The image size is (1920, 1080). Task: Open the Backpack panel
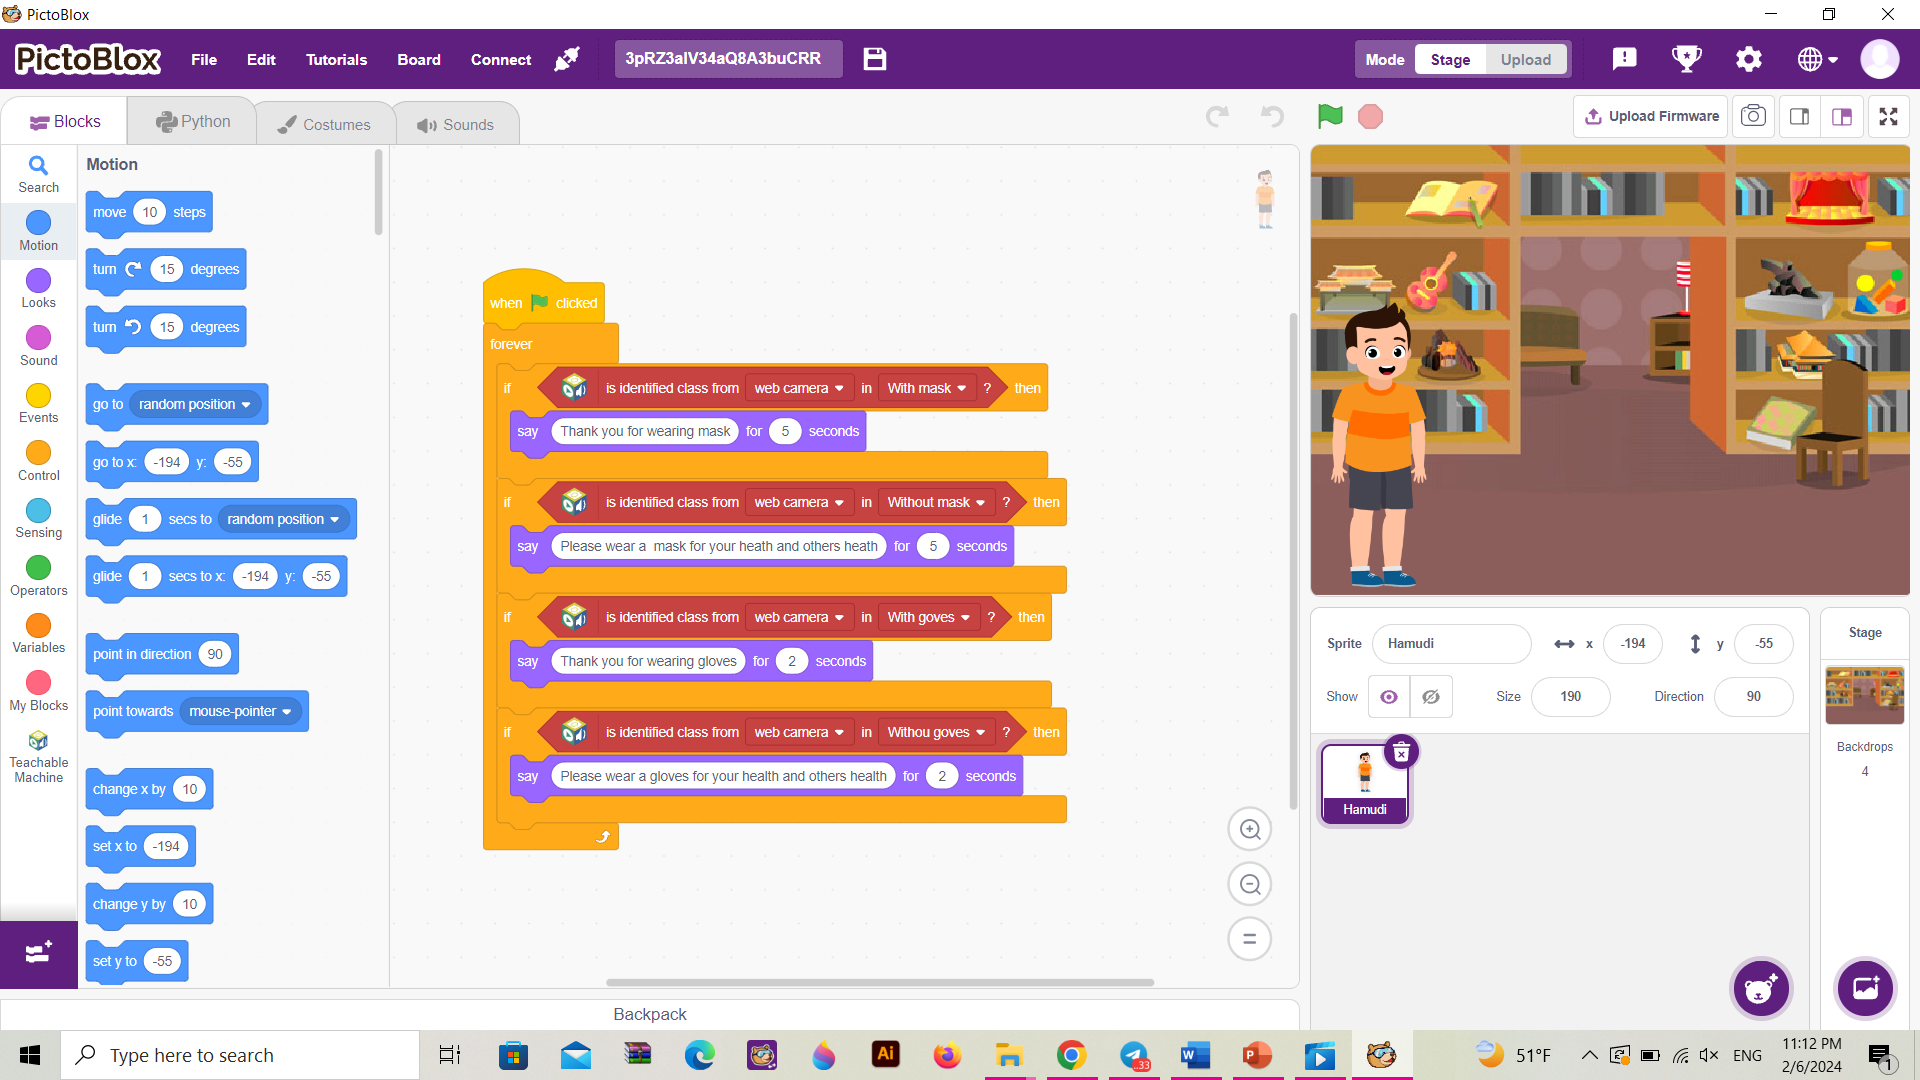pyautogui.click(x=649, y=1014)
